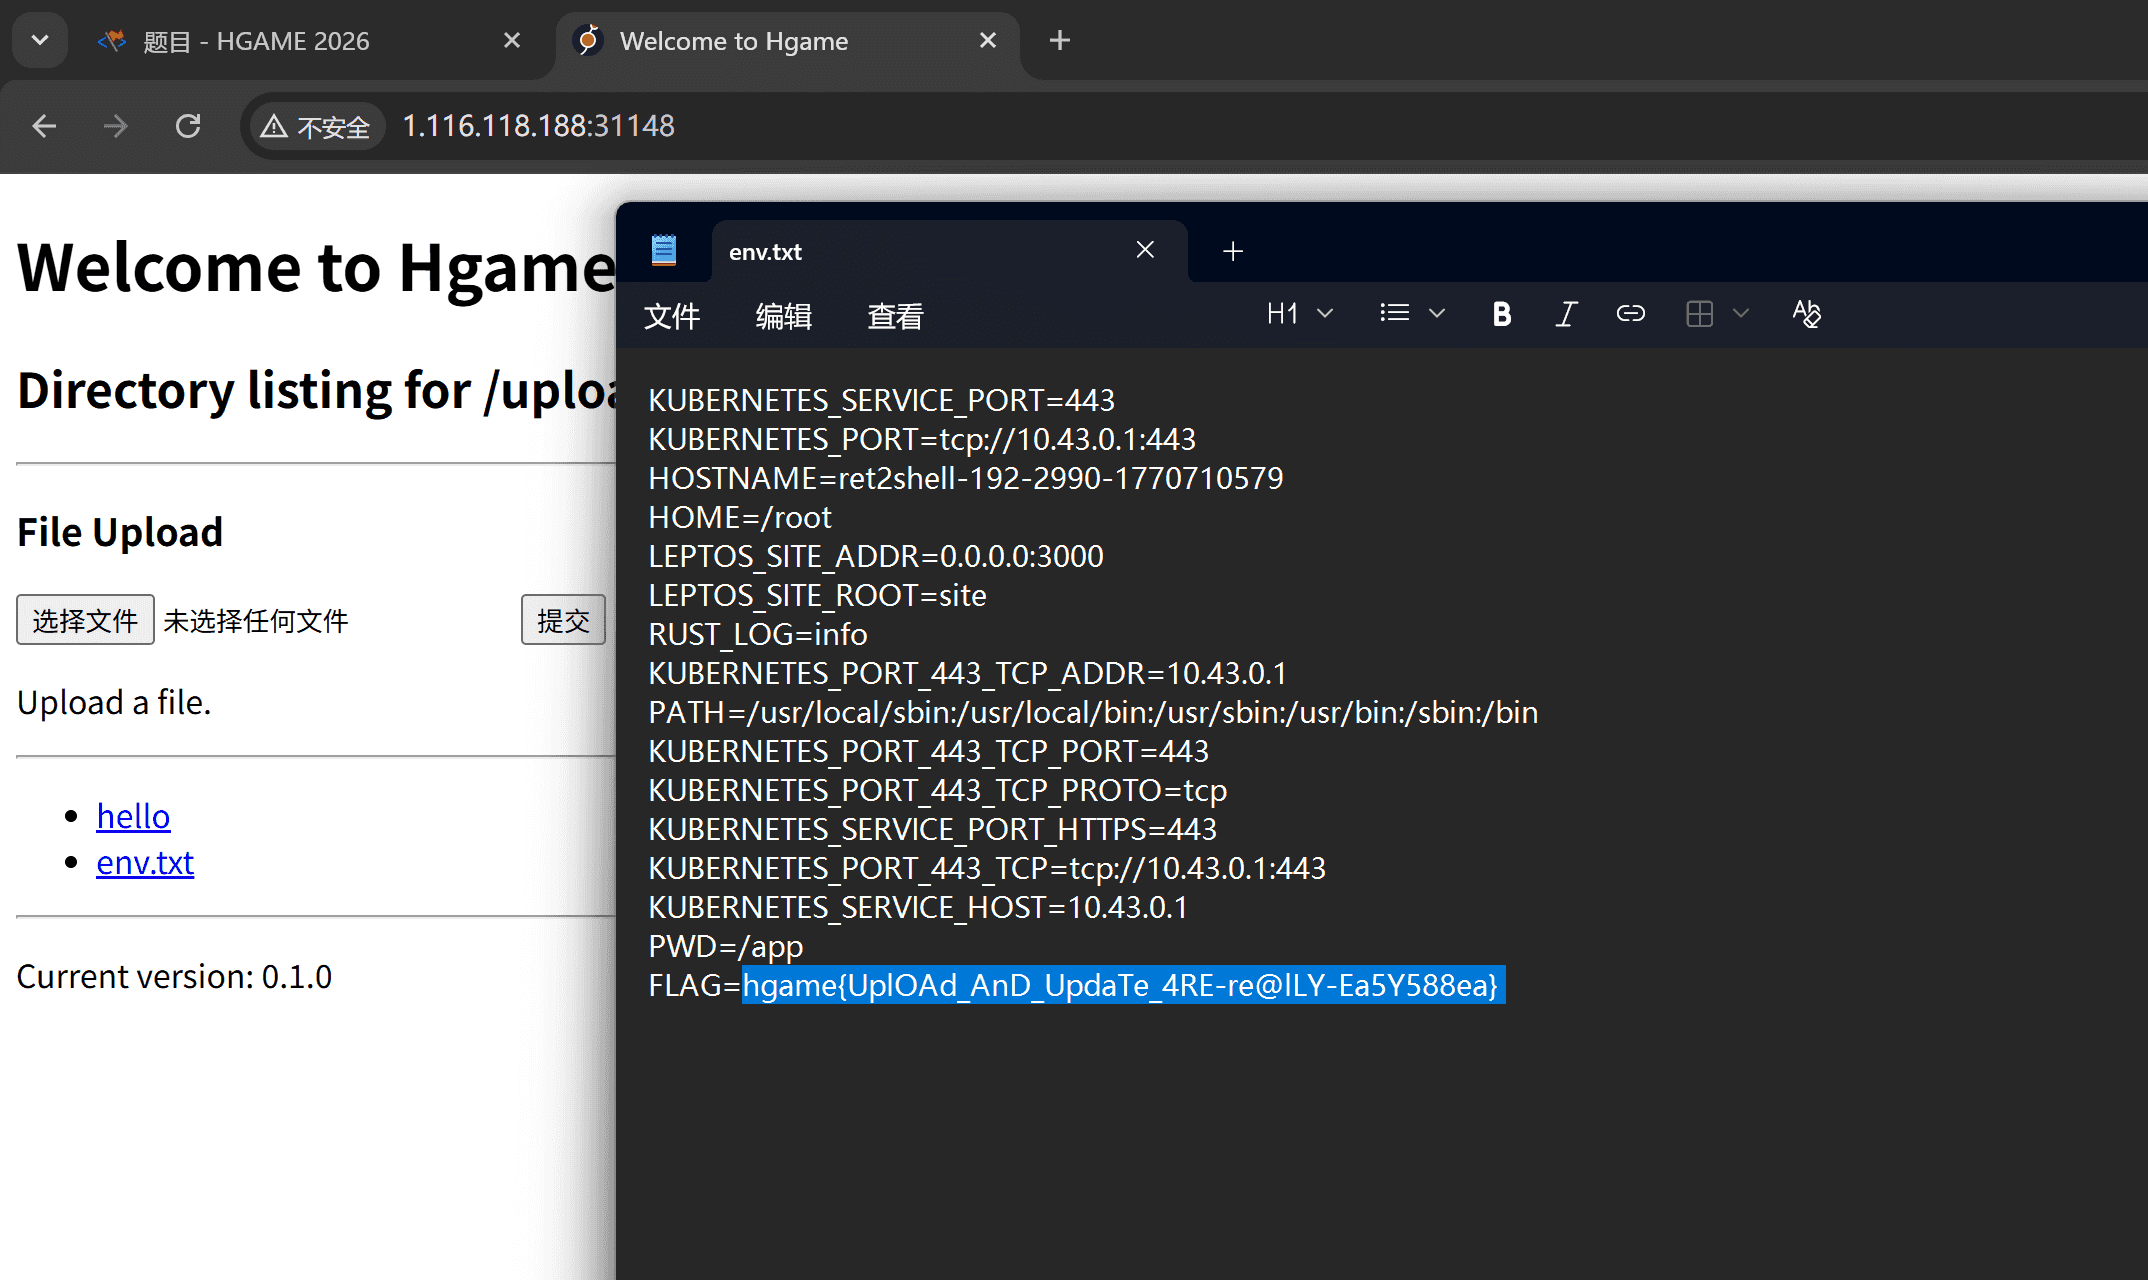The height and width of the screenshot is (1280, 2148).
Task: Click the bulleted list icon
Action: pos(1394,314)
